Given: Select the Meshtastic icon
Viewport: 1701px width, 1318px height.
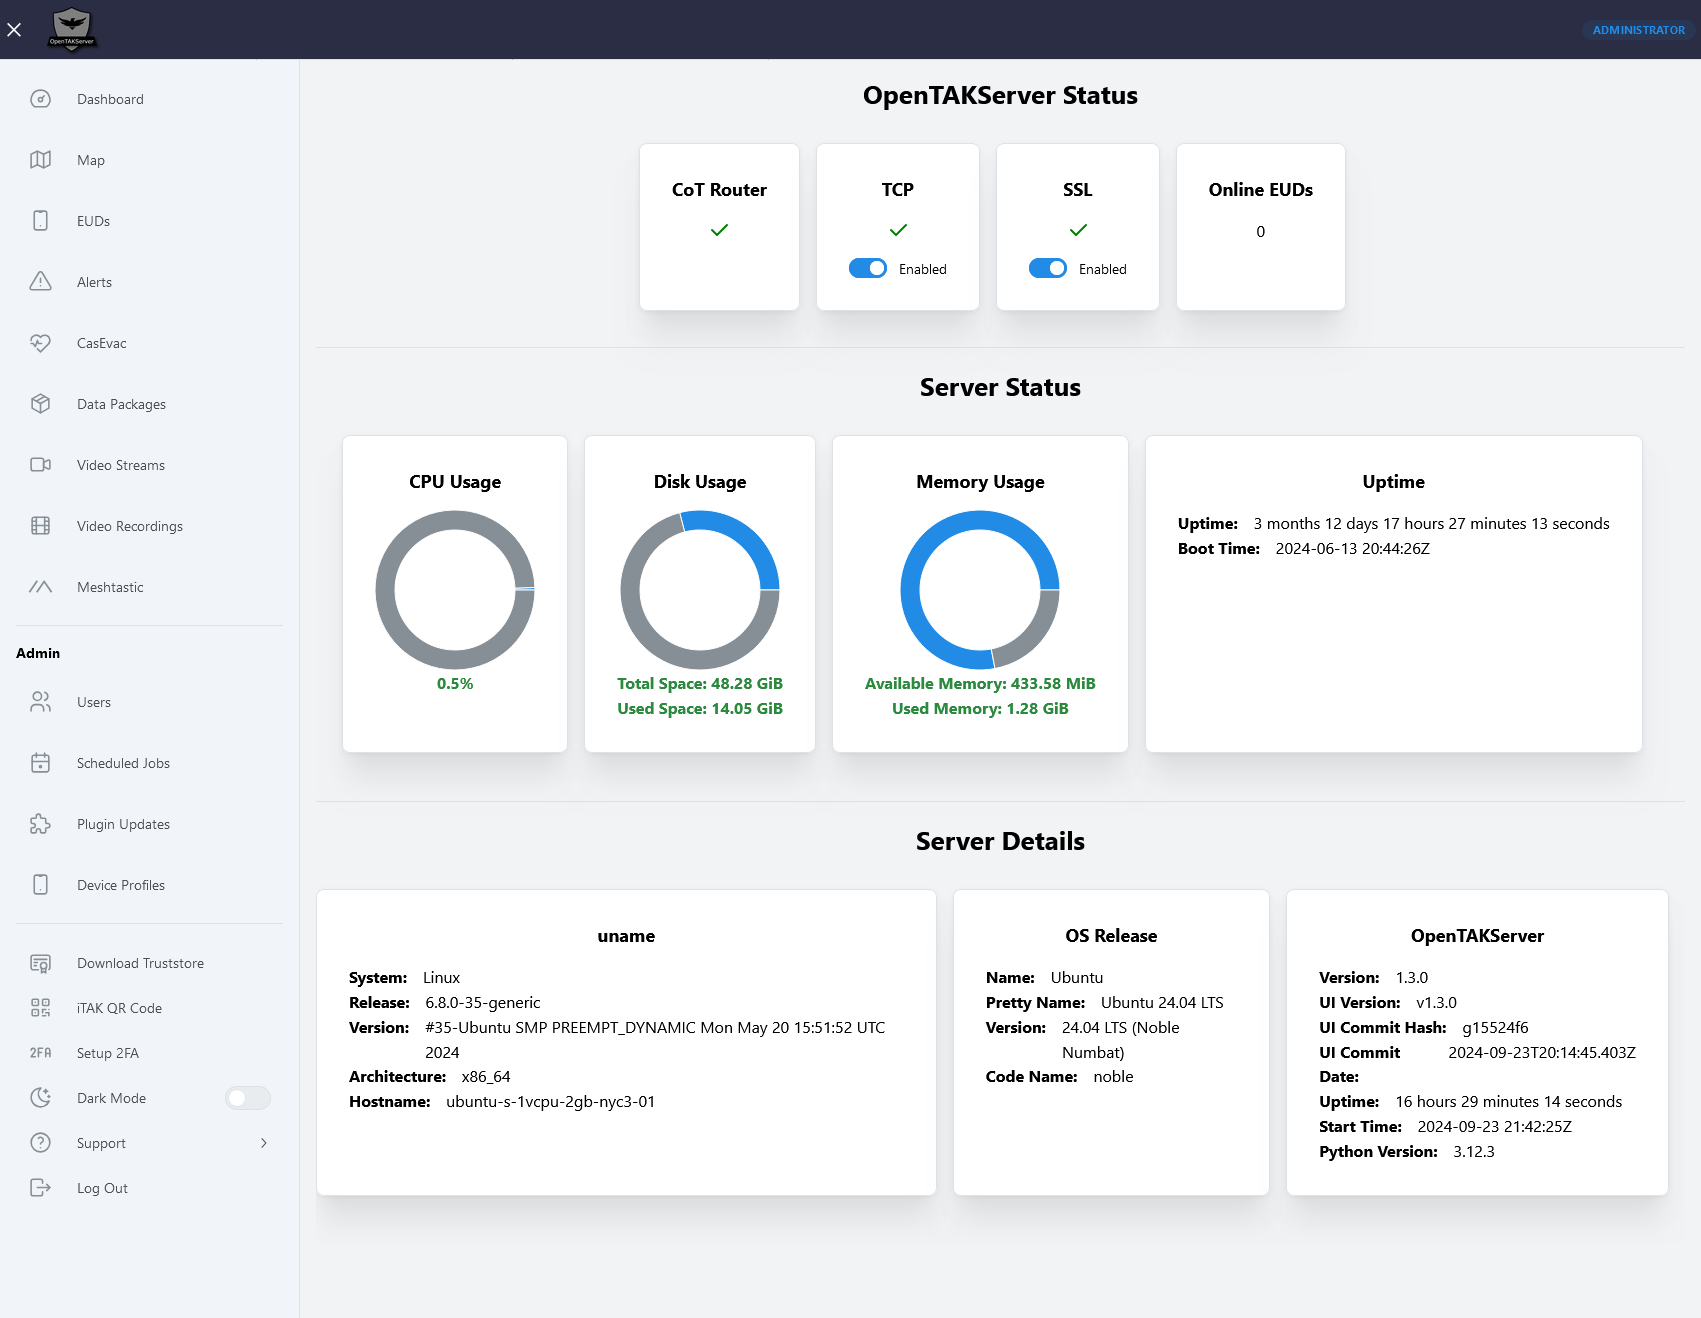Looking at the screenshot, I should tap(40, 587).
